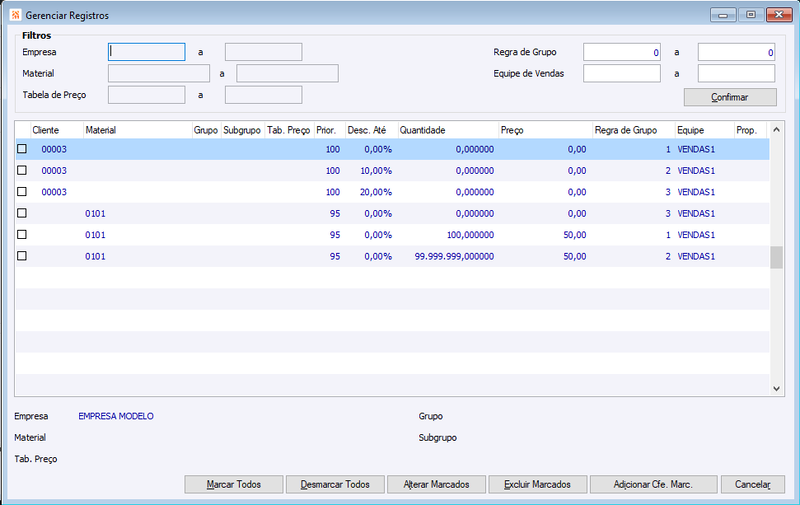This screenshot has width=800, height=505.
Task: Click the scroll down arrow in grid
Action: click(776, 389)
